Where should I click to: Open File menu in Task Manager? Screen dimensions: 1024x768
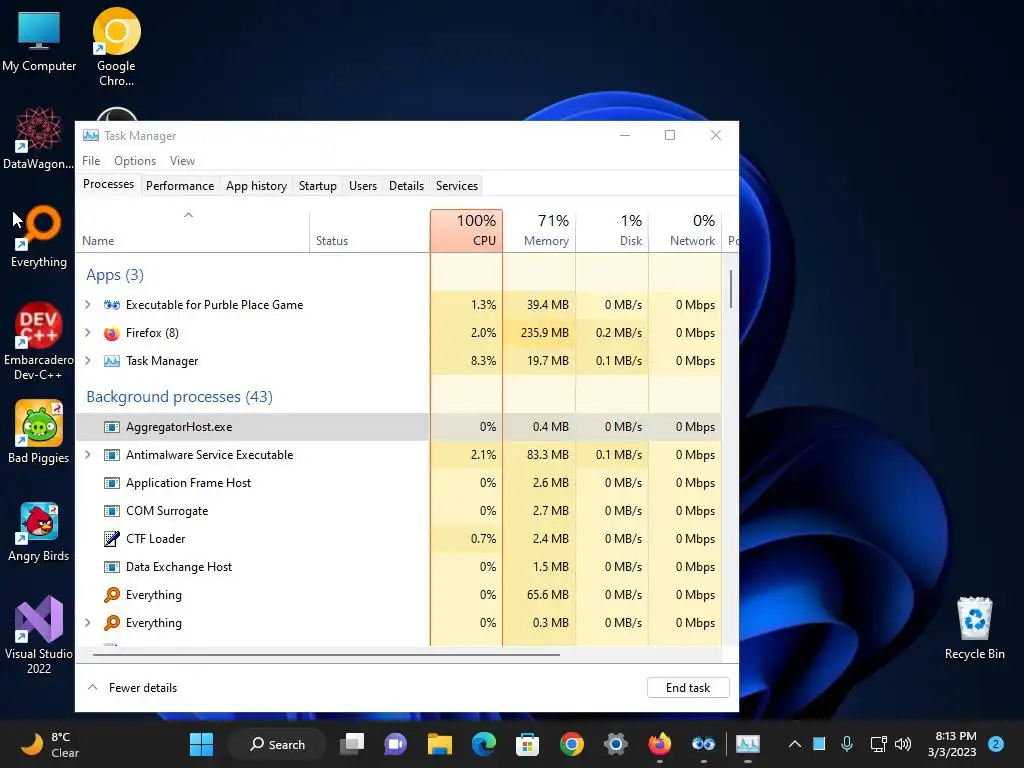pos(91,161)
